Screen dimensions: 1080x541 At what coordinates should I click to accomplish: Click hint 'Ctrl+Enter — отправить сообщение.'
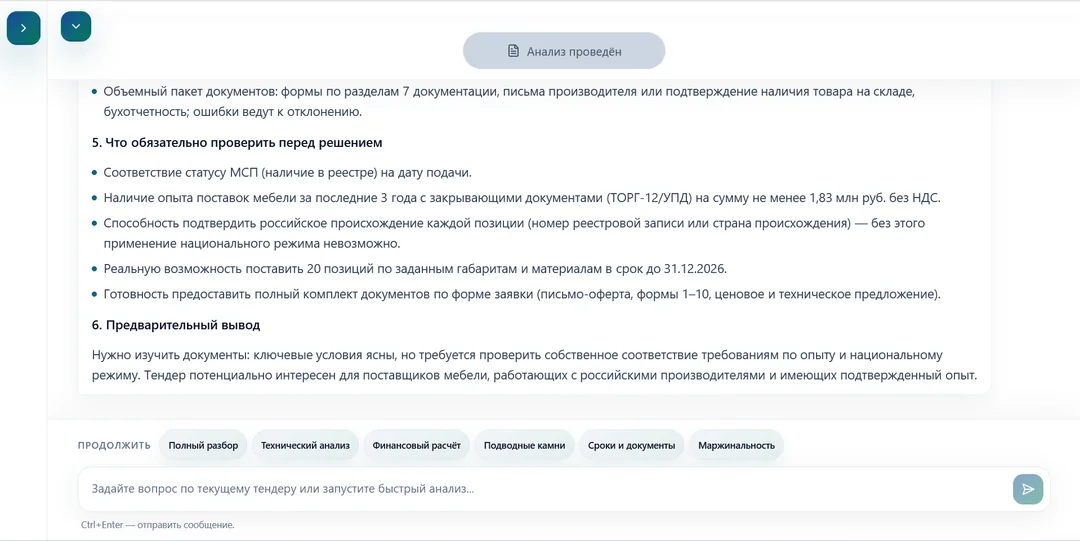[x=158, y=525]
